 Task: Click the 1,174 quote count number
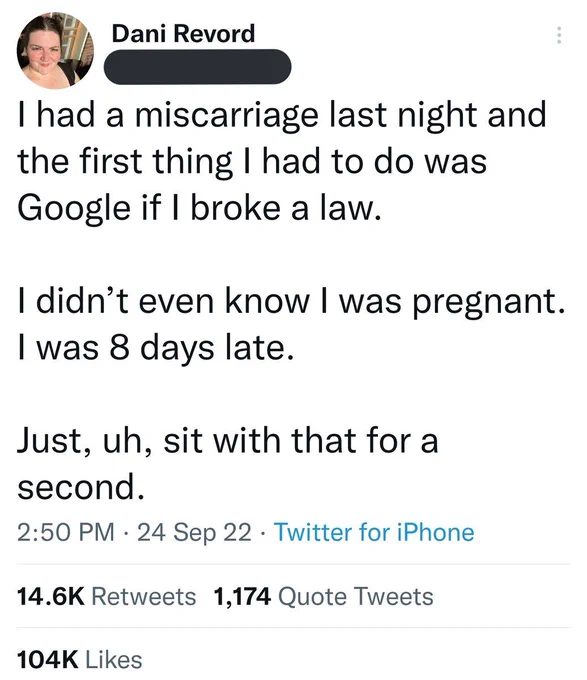pyautogui.click(x=242, y=596)
